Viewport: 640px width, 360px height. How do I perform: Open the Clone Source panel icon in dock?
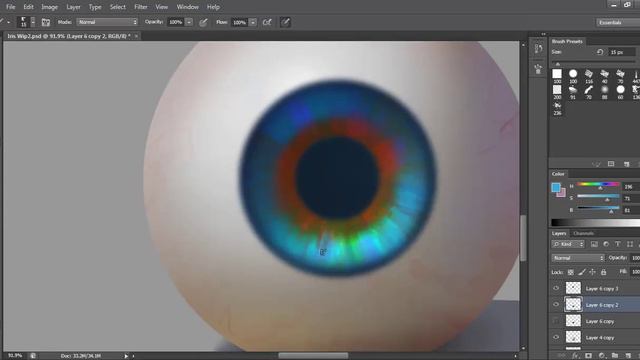pos(538,69)
